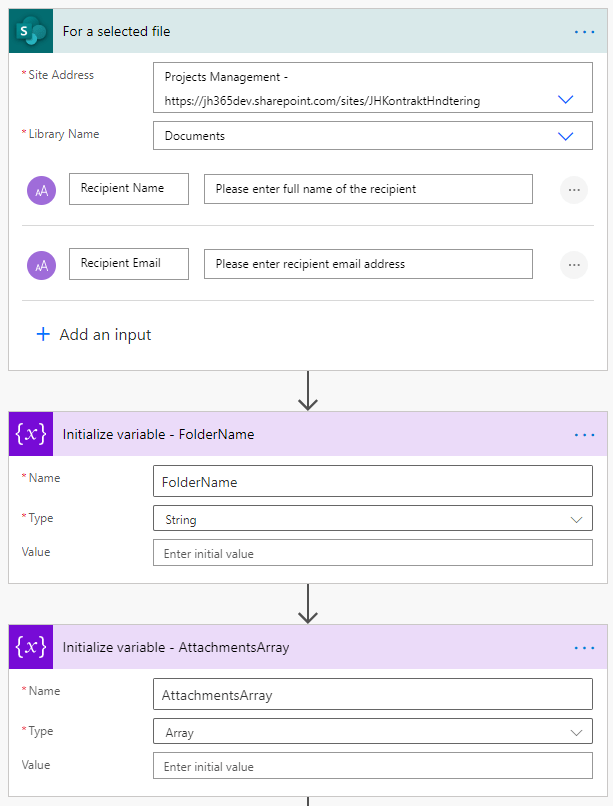
Task: Select the Aa input icon beside Recipient Email
Action: tap(41, 264)
